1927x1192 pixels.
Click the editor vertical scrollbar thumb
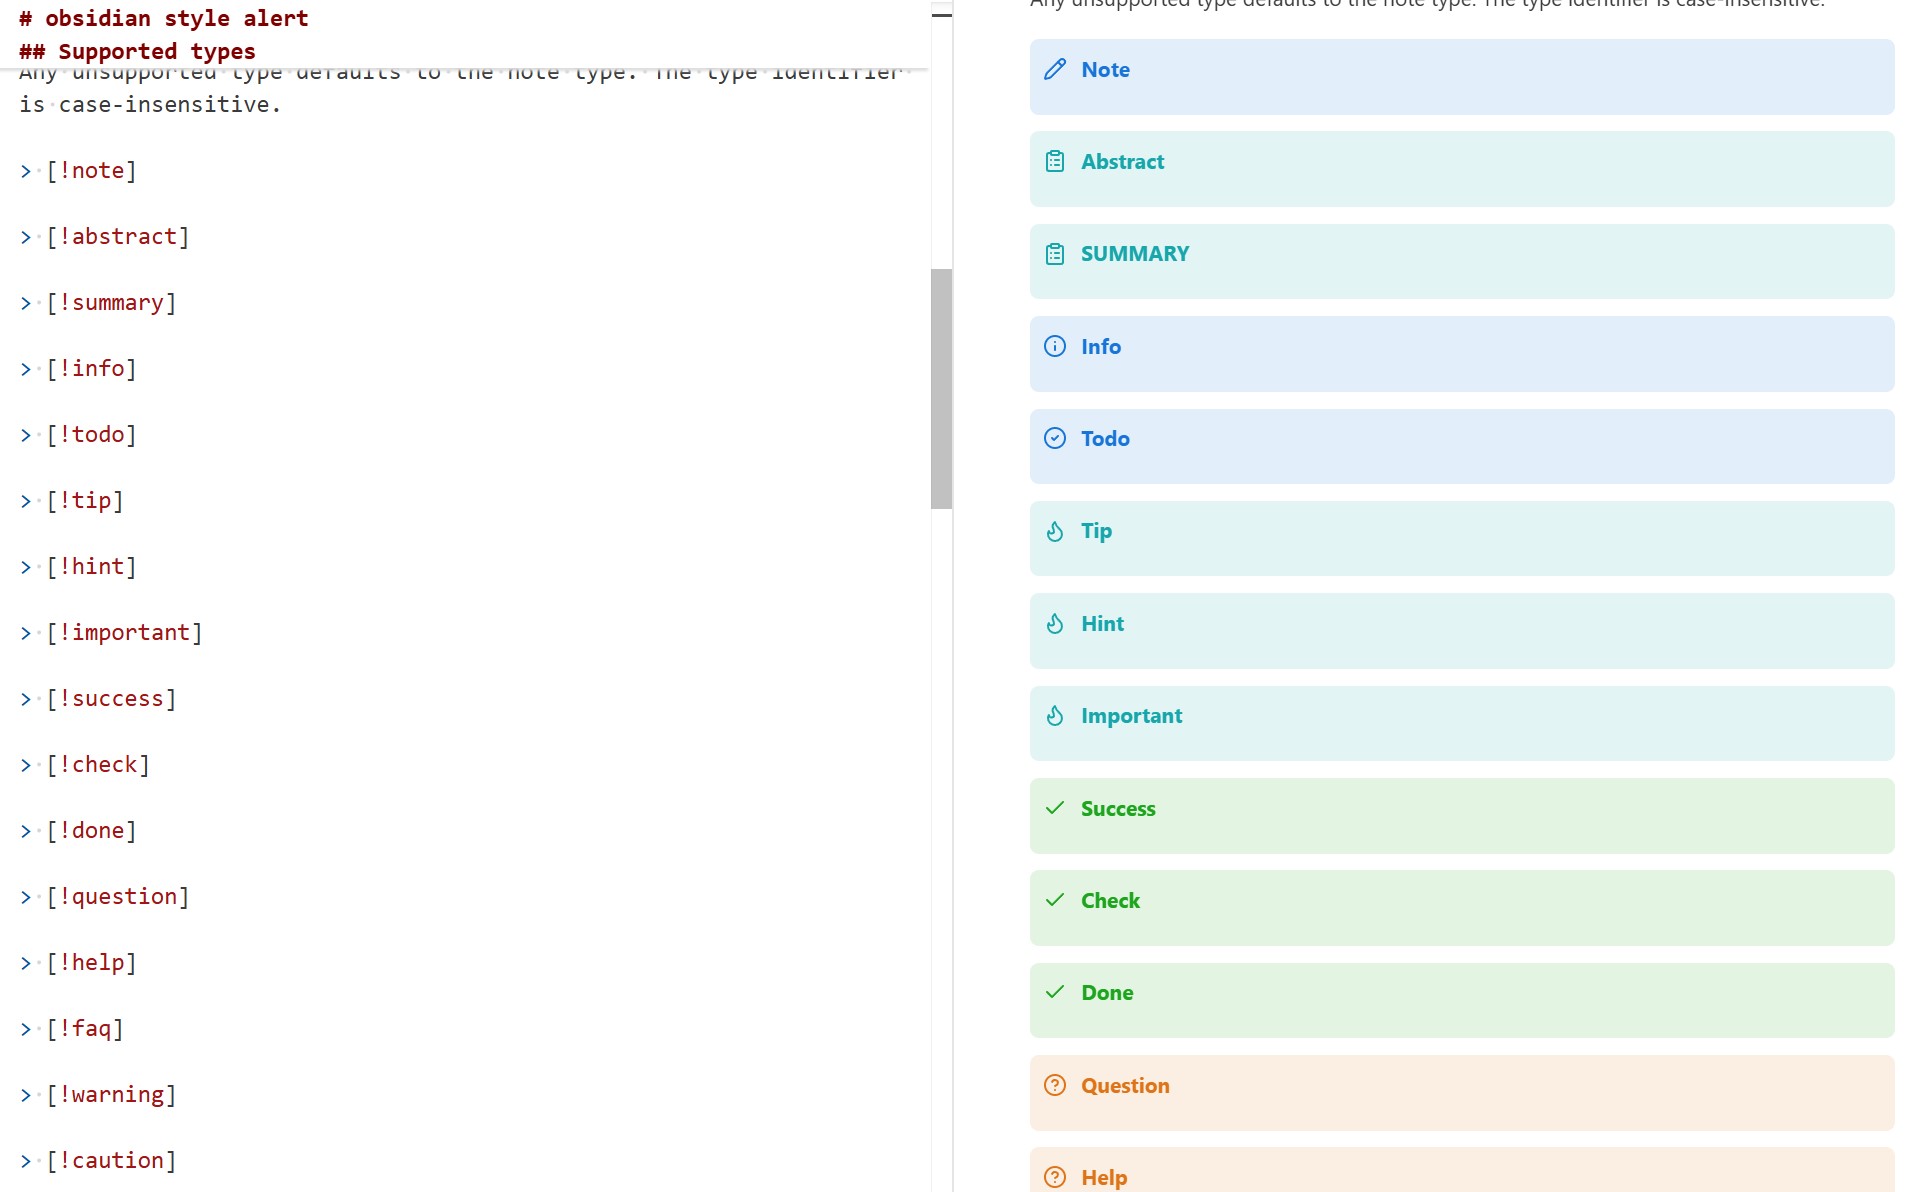[941, 388]
